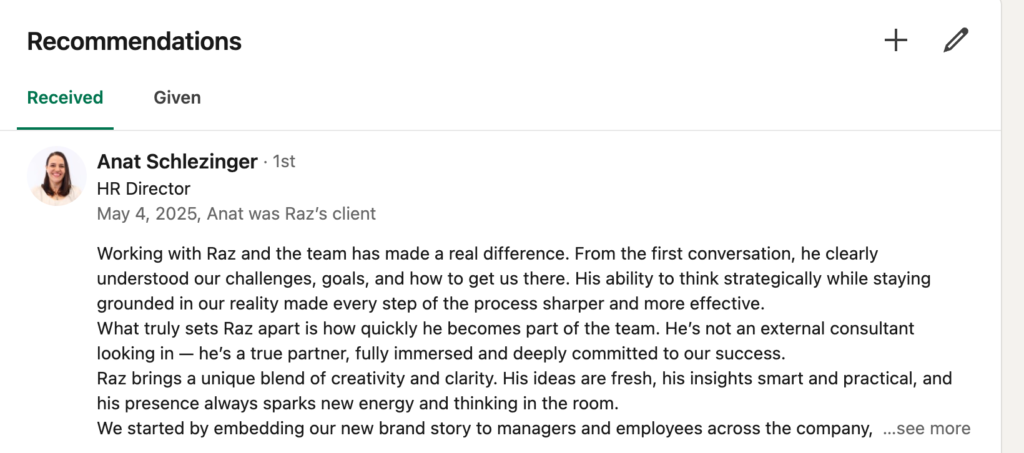Select the HR Director headline text
Screen dimensions: 1024x453
coord(144,189)
